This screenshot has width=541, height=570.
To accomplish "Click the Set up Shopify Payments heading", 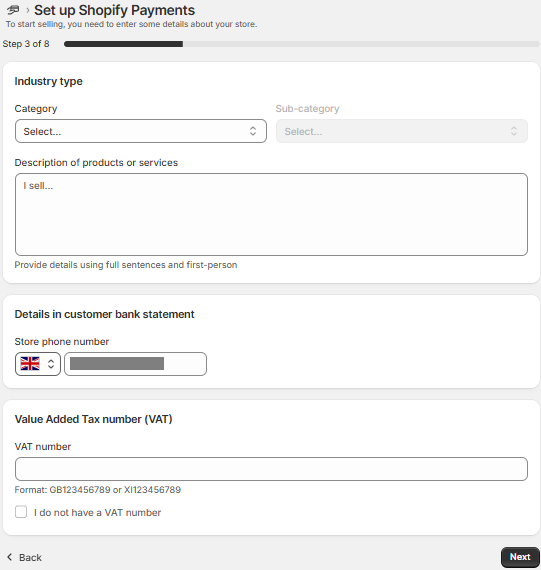I will click(115, 10).
